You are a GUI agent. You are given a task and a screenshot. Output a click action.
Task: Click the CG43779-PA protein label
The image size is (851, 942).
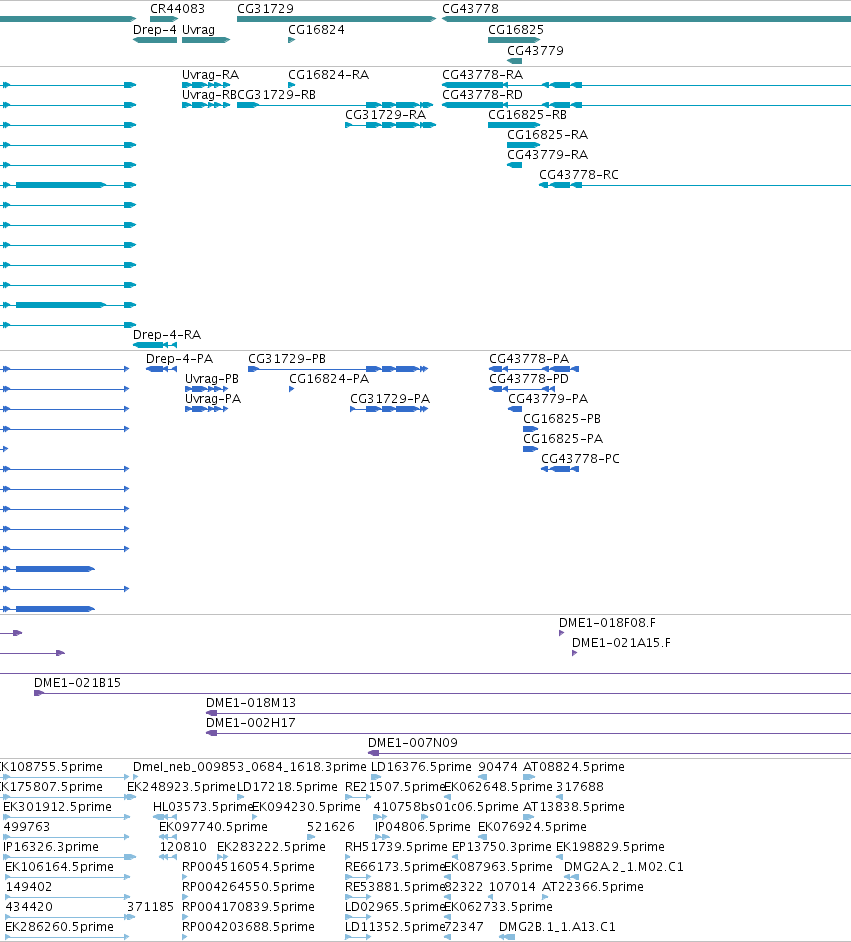(548, 399)
